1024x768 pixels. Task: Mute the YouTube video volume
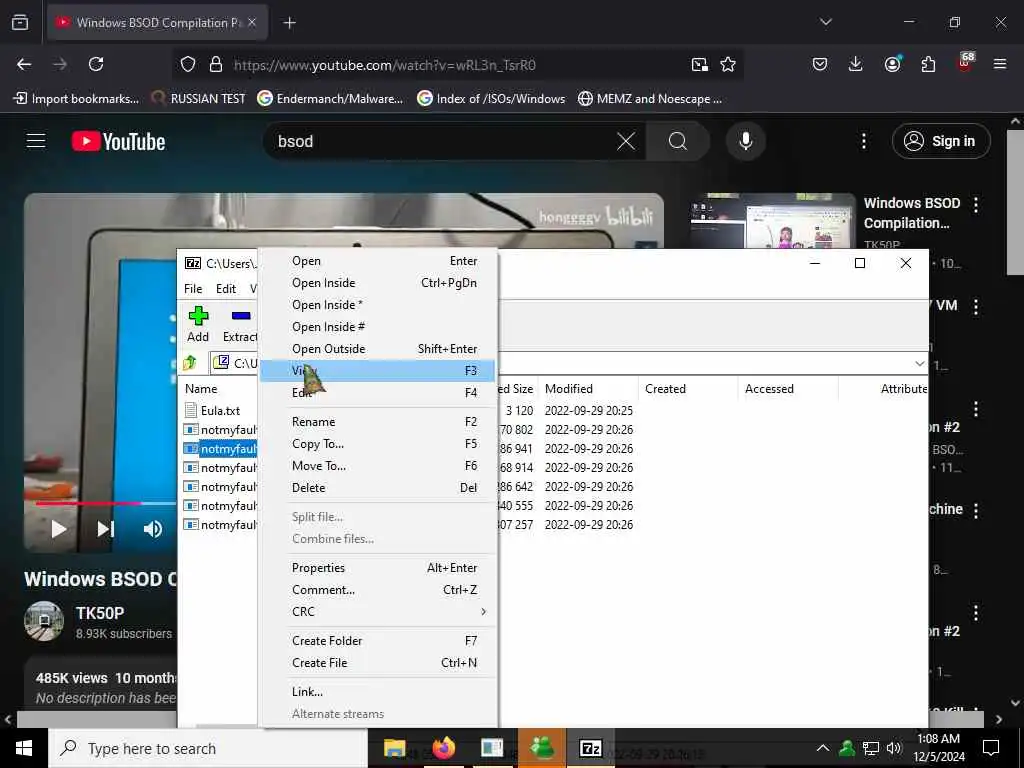[152, 529]
